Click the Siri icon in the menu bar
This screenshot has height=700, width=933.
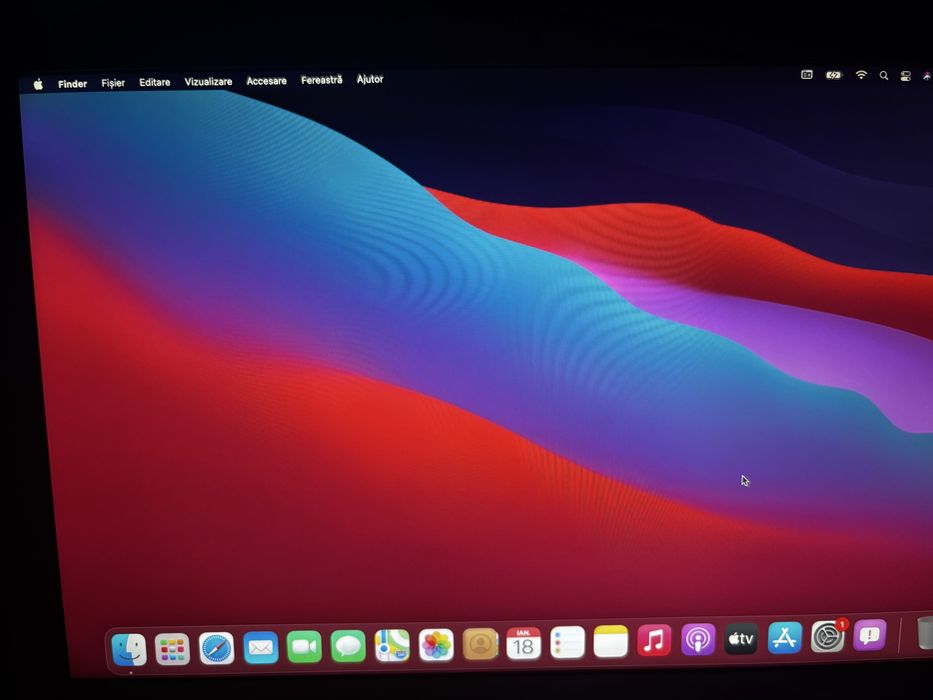[927, 76]
